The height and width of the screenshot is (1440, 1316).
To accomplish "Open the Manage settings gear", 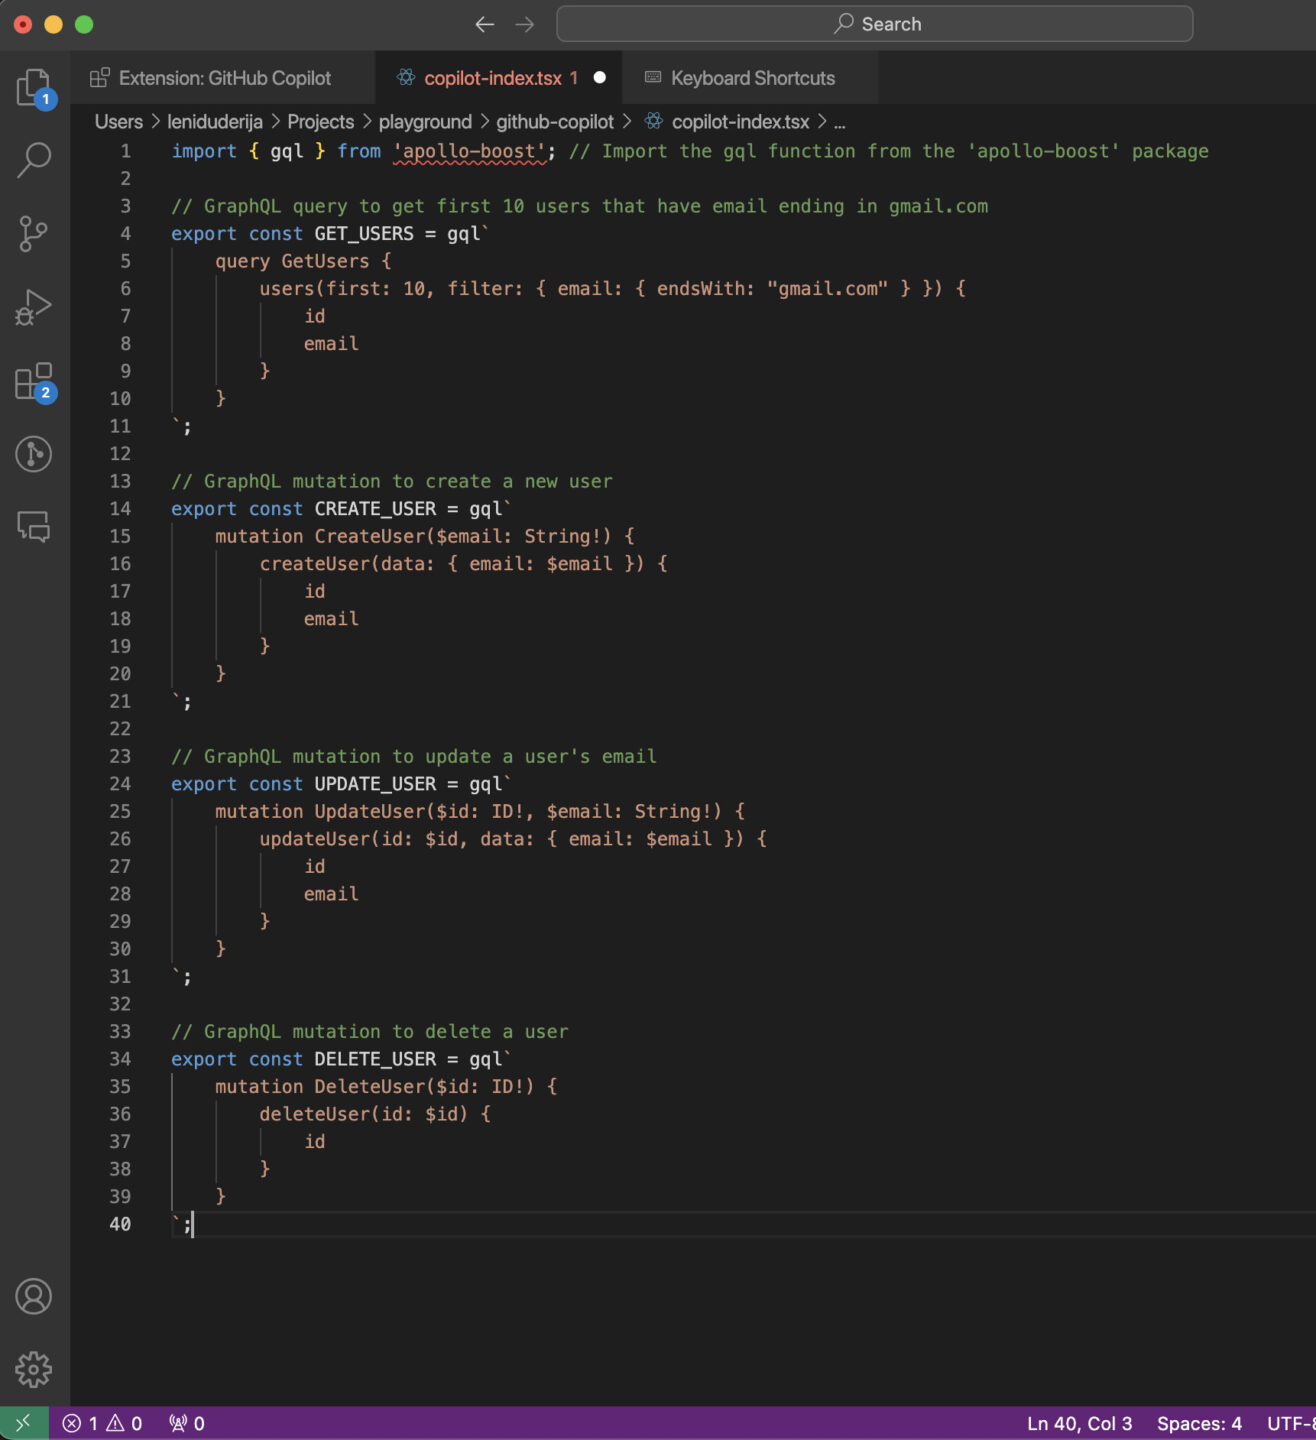I will coord(33,1370).
